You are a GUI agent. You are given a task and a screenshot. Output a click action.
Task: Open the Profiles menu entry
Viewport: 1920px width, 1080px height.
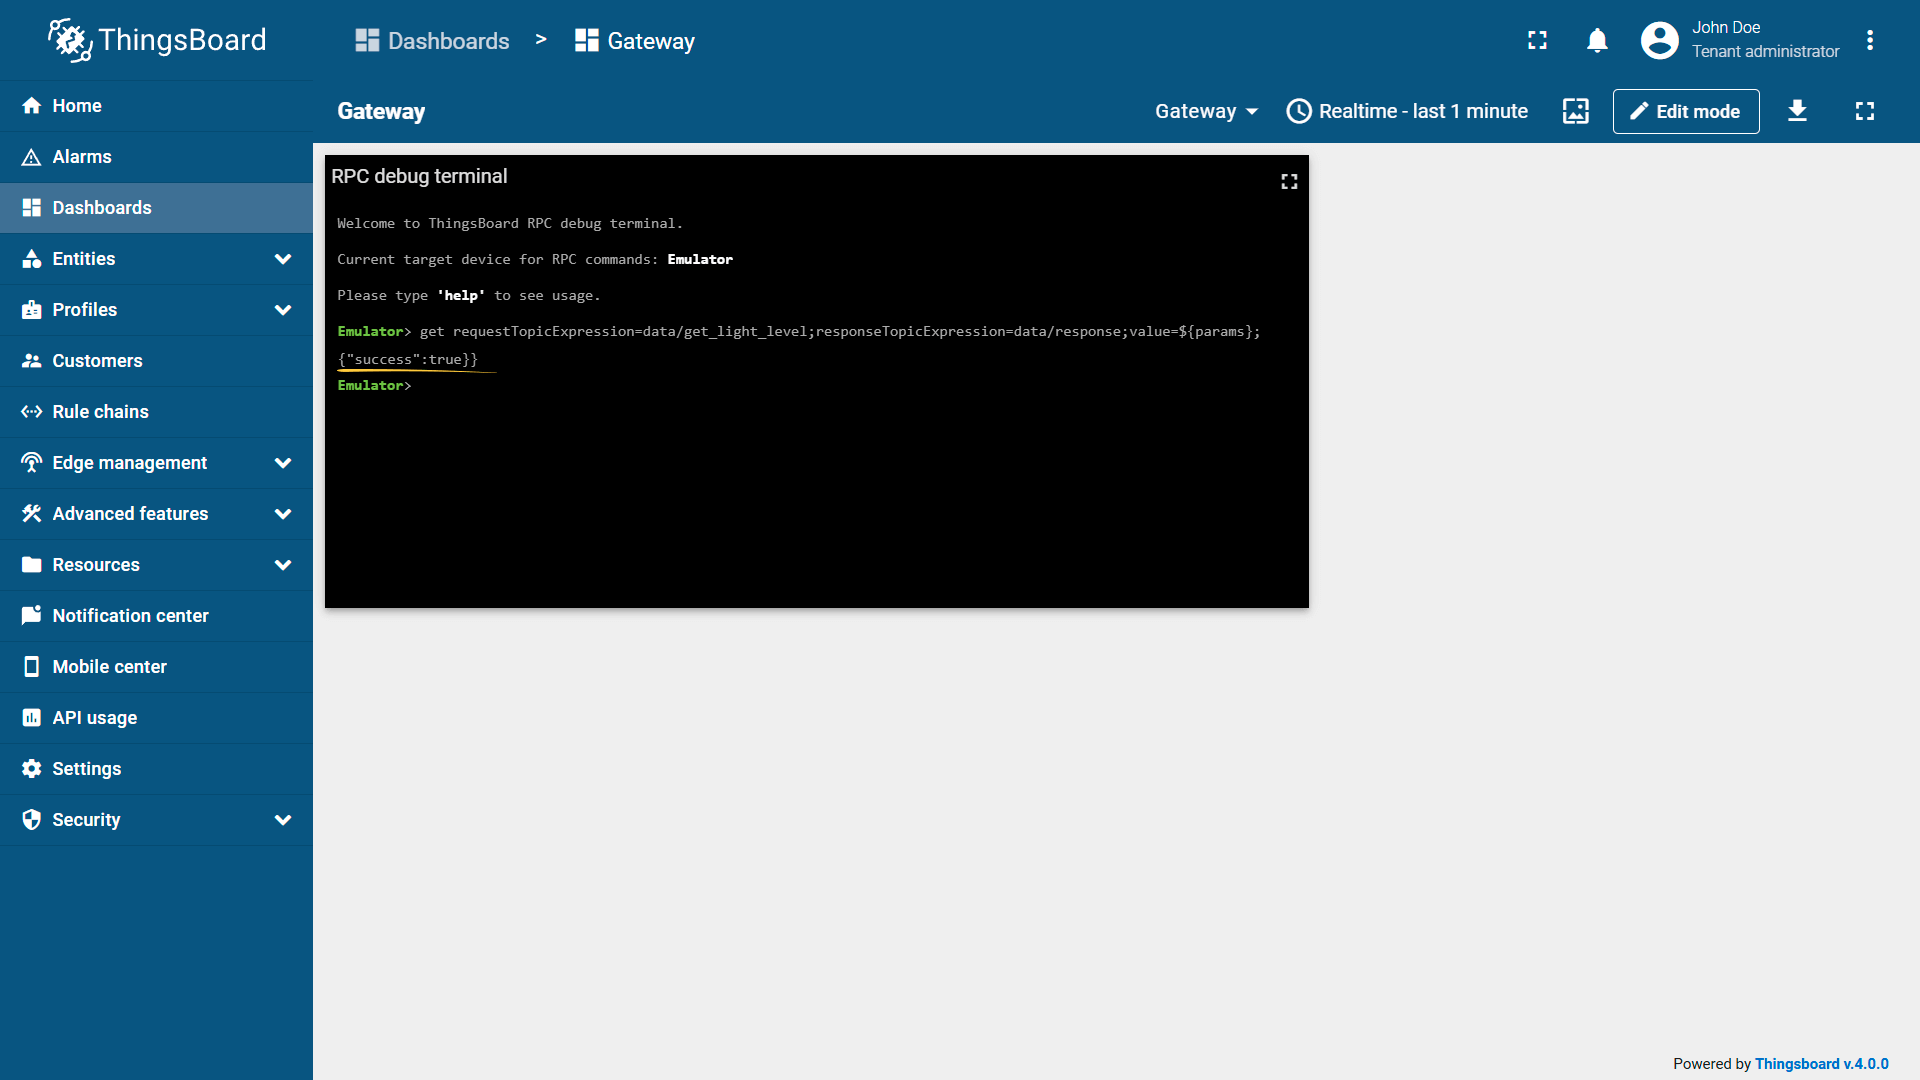156,310
